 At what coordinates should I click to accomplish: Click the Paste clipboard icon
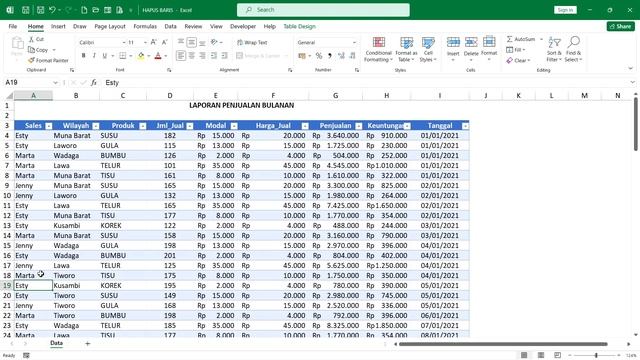coord(17,43)
